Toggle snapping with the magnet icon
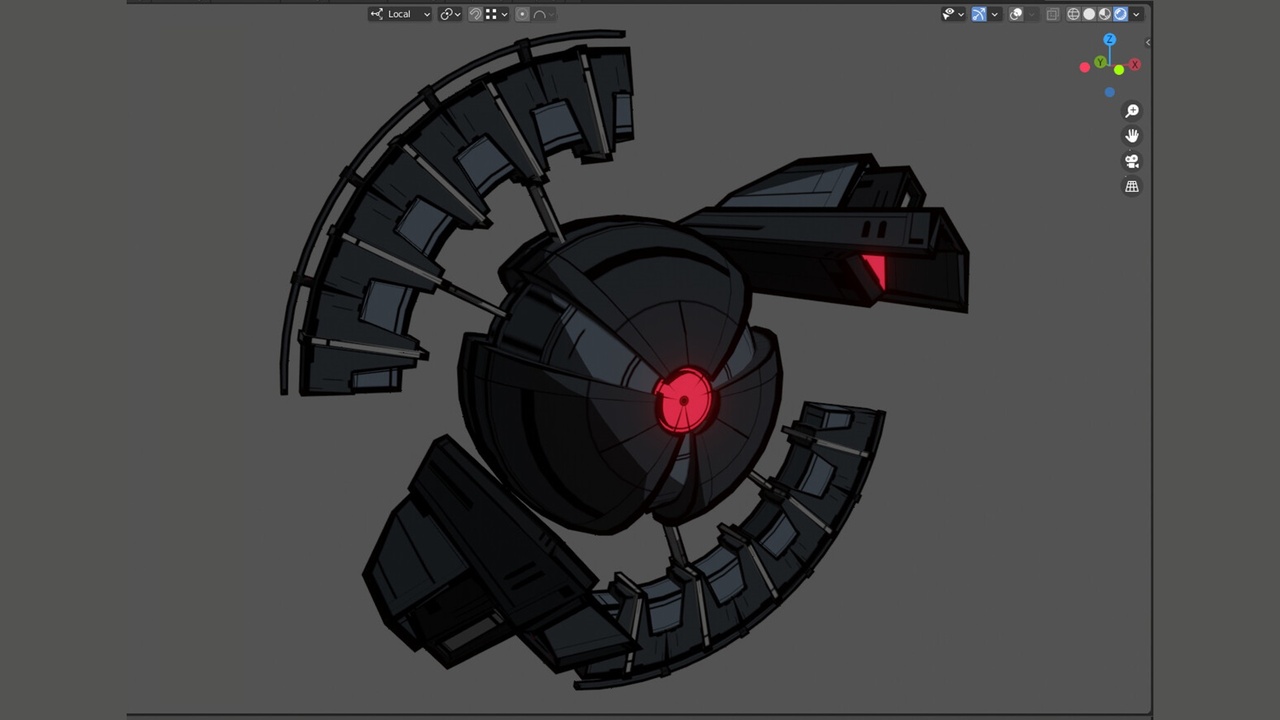The image size is (1280, 720). pyautogui.click(x=475, y=14)
